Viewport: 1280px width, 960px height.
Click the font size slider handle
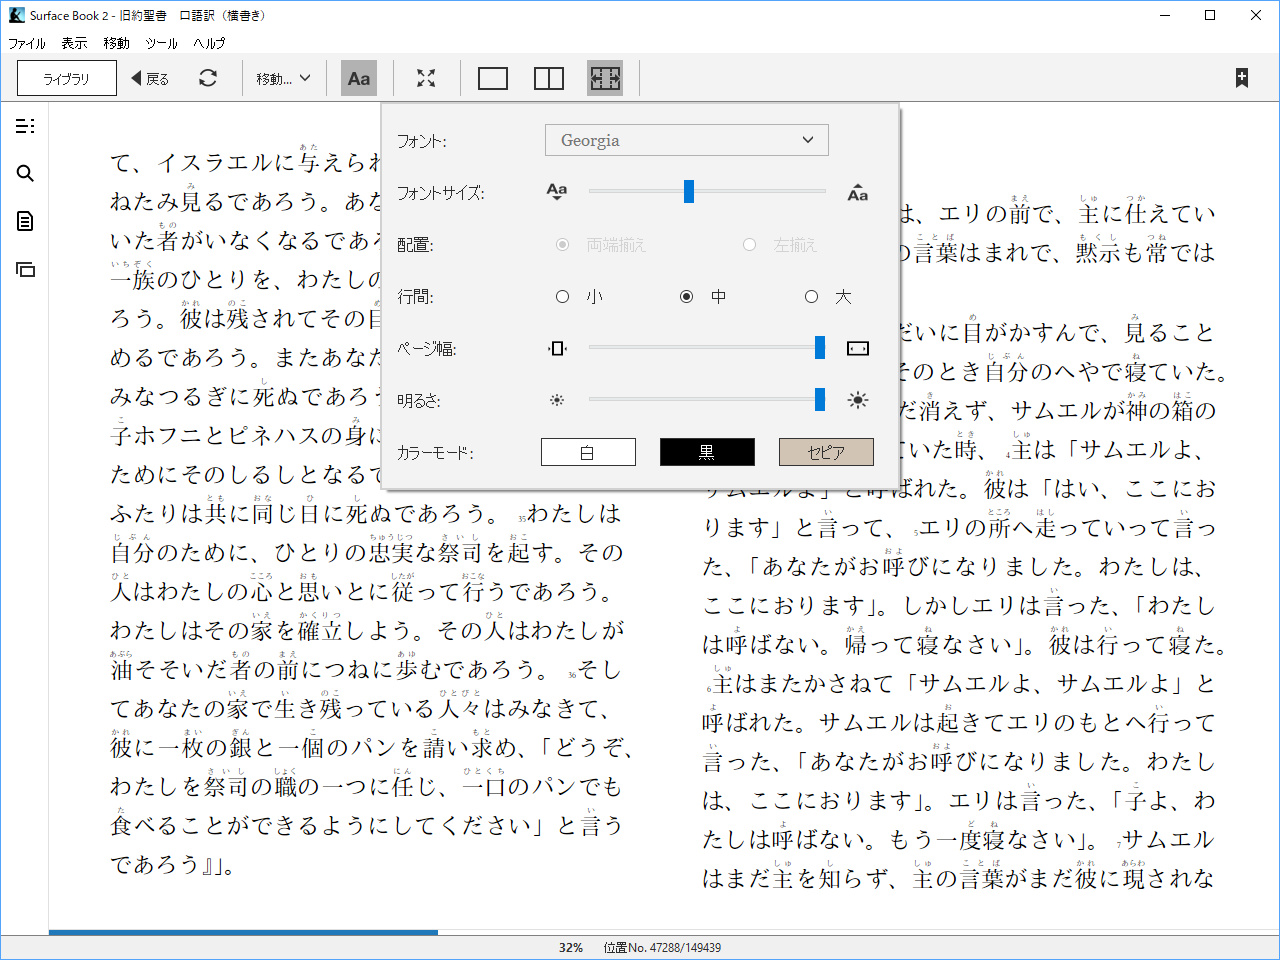coord(689,191)
